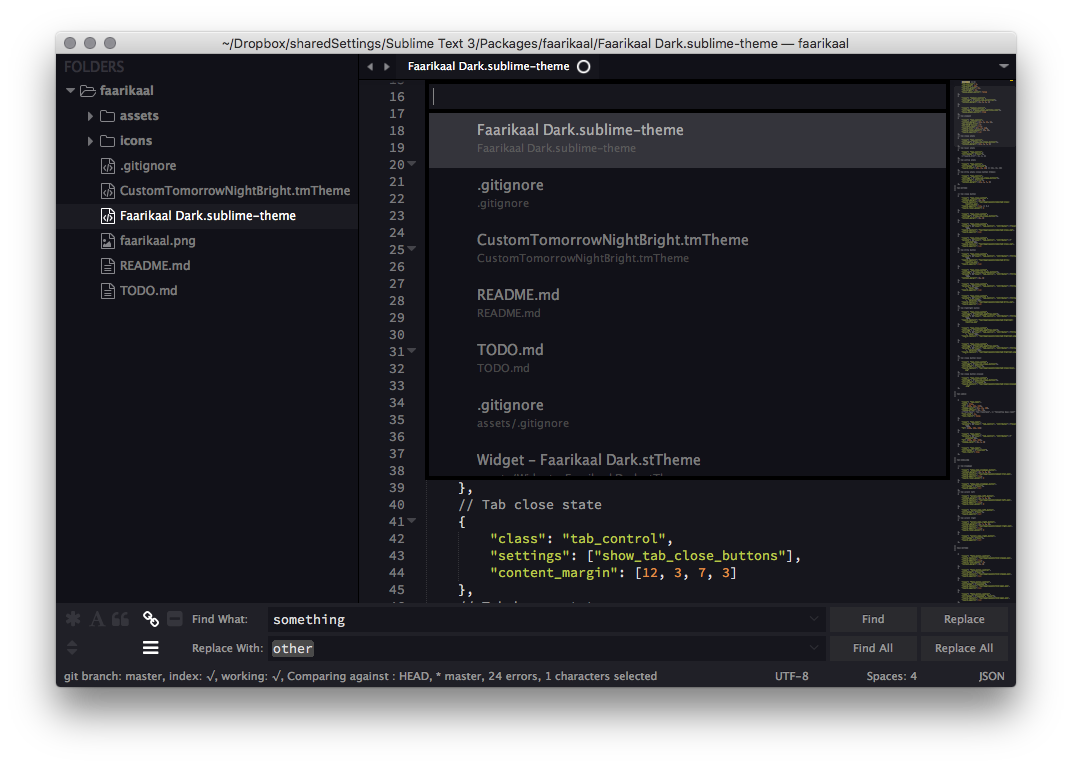Choose CustomTomorrowNightBright.tmTheme in quick panel
1072x767 pixels.
tap(687, 250)
